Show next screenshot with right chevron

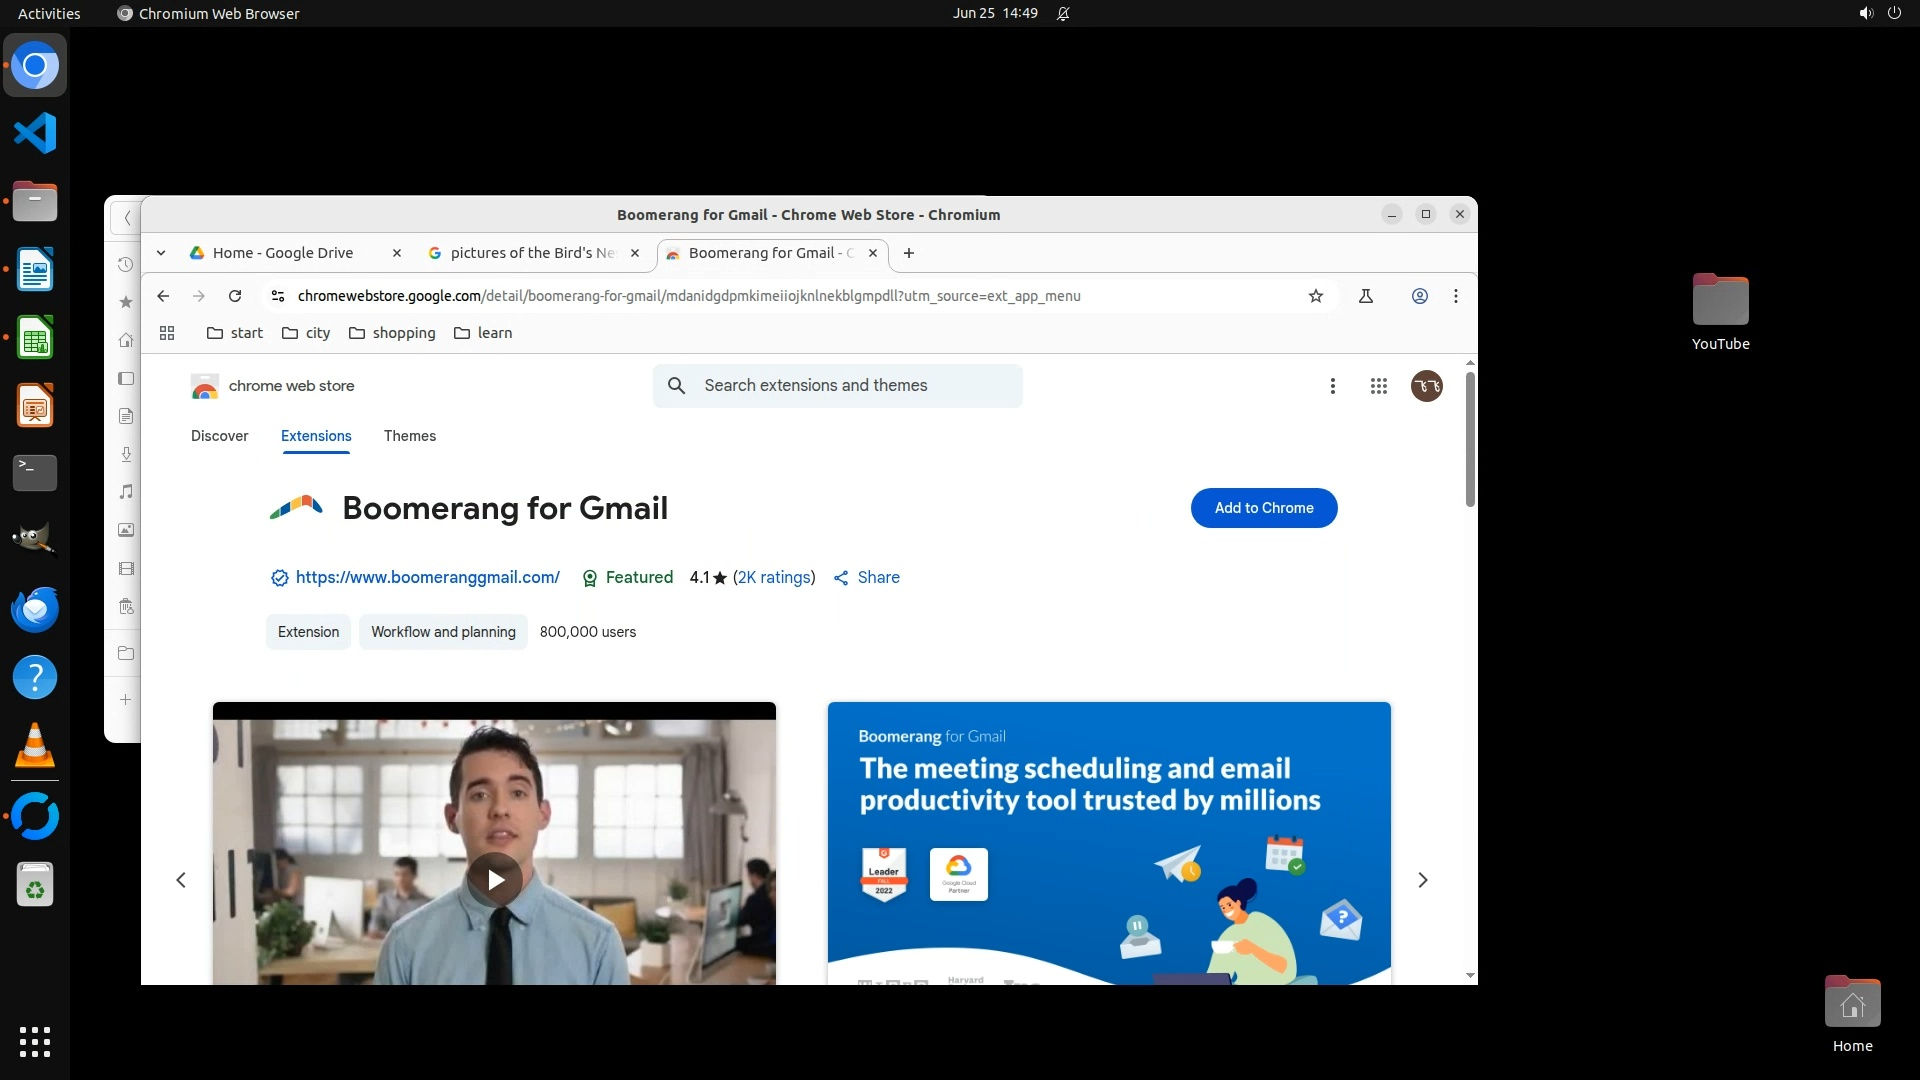tap(1423, 880)
